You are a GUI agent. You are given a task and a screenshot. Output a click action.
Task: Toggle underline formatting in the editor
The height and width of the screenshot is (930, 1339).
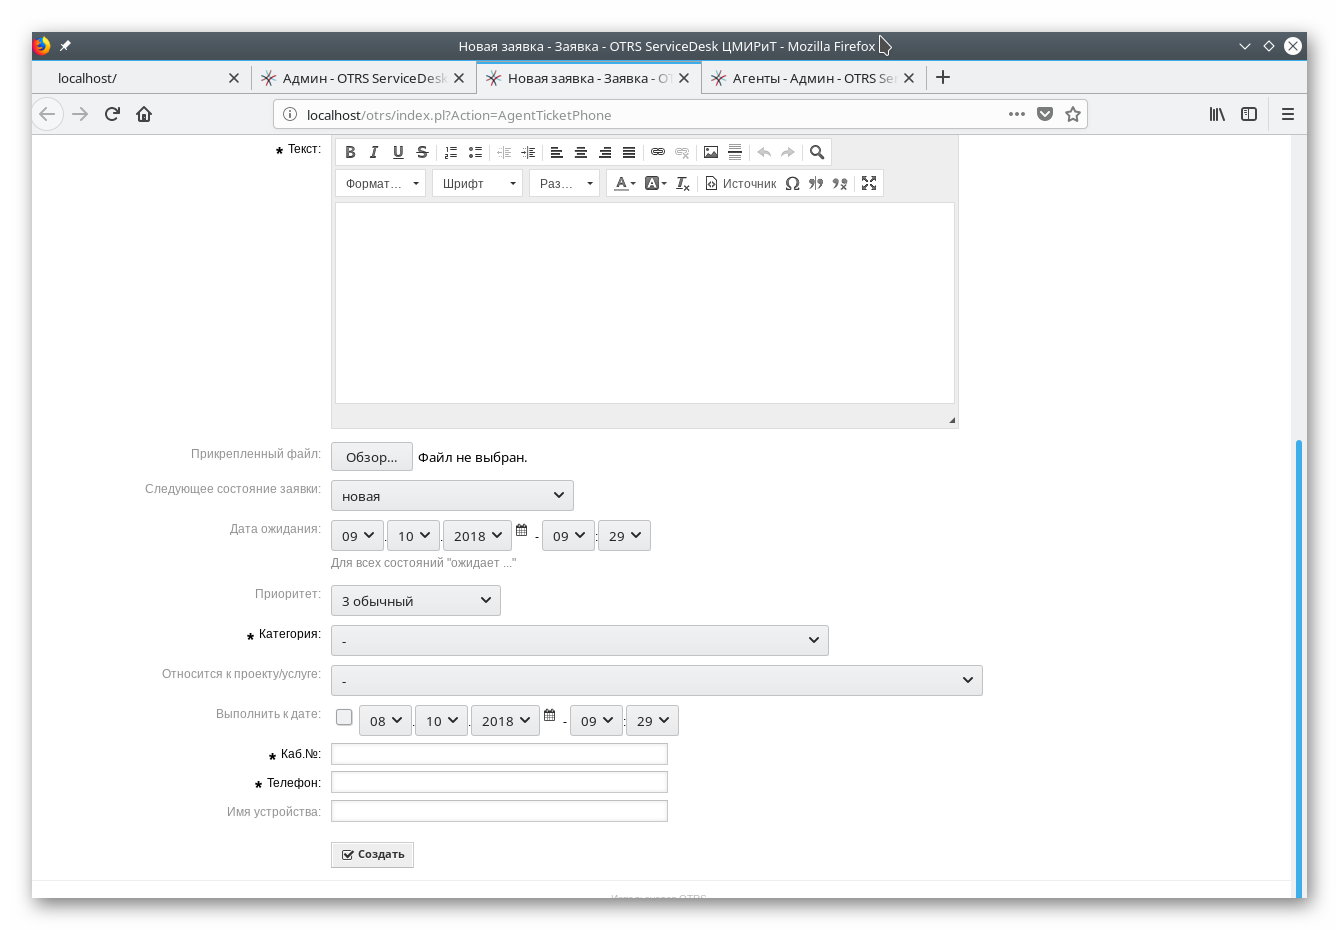398,152
